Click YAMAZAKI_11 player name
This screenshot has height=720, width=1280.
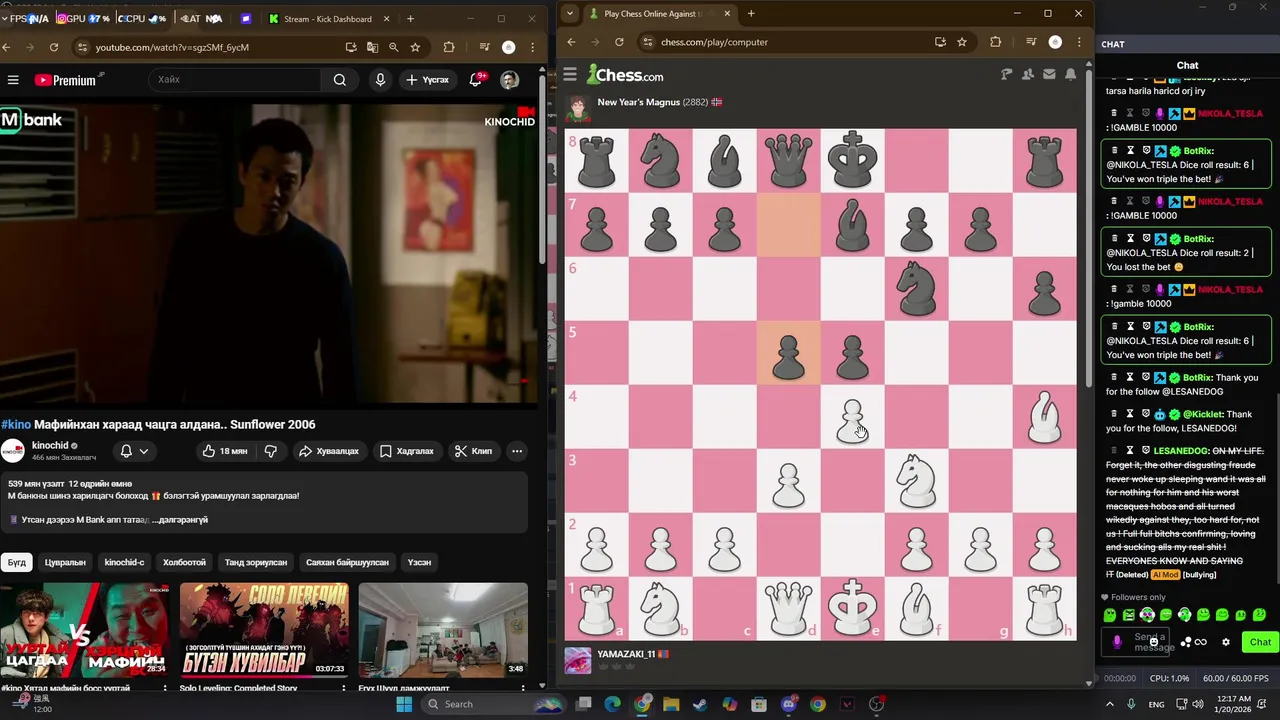click(626, 654)
